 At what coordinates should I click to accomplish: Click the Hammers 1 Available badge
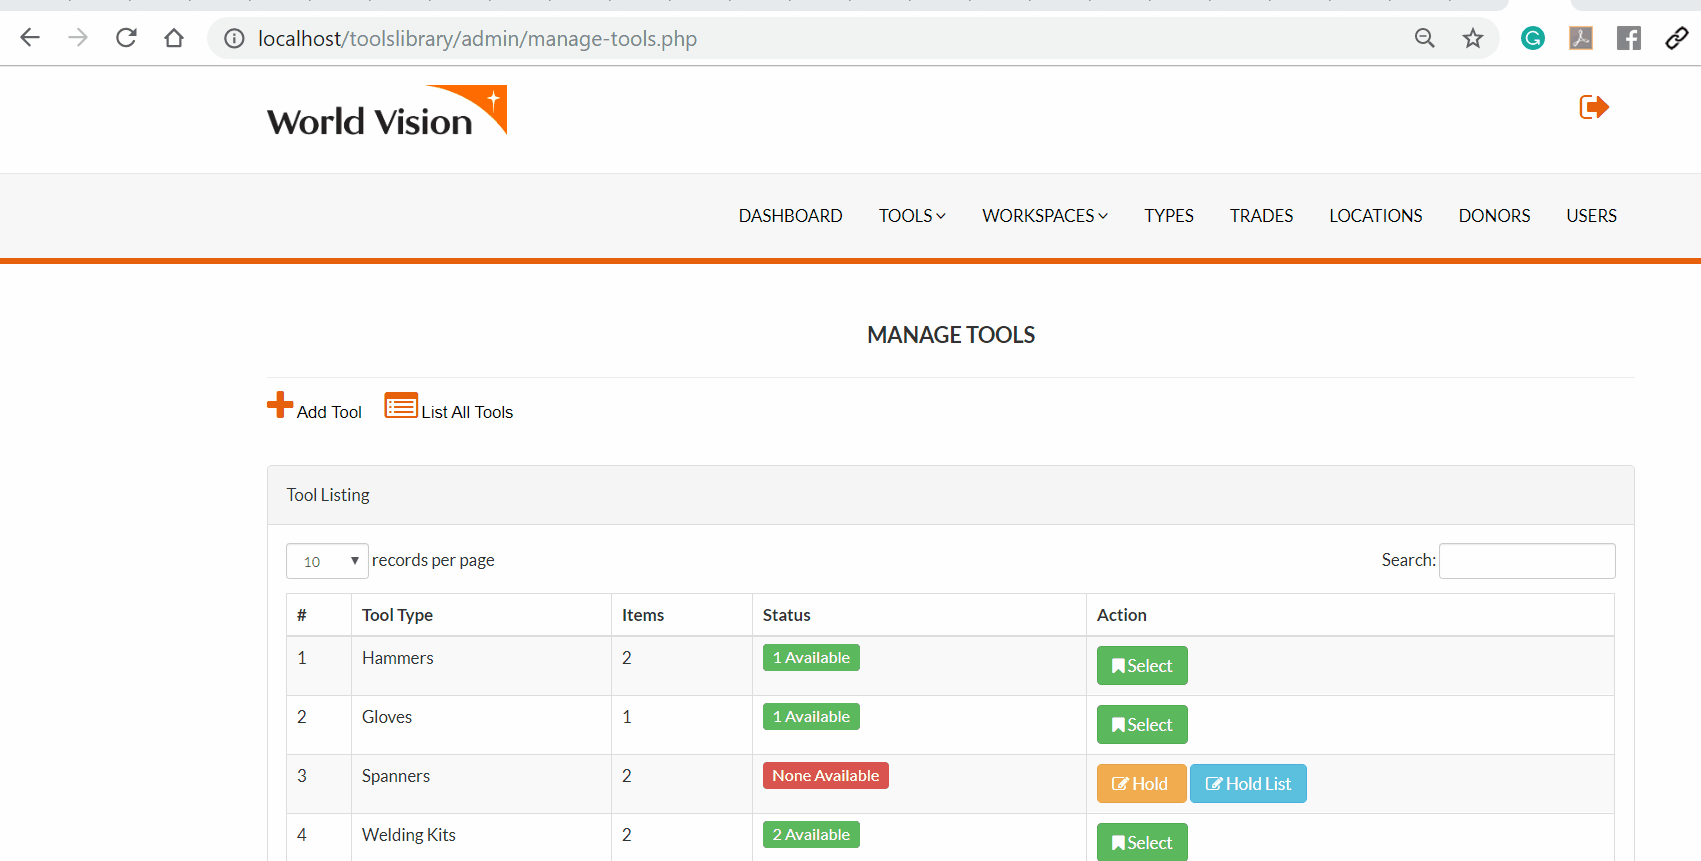click(x=811, y=658)
